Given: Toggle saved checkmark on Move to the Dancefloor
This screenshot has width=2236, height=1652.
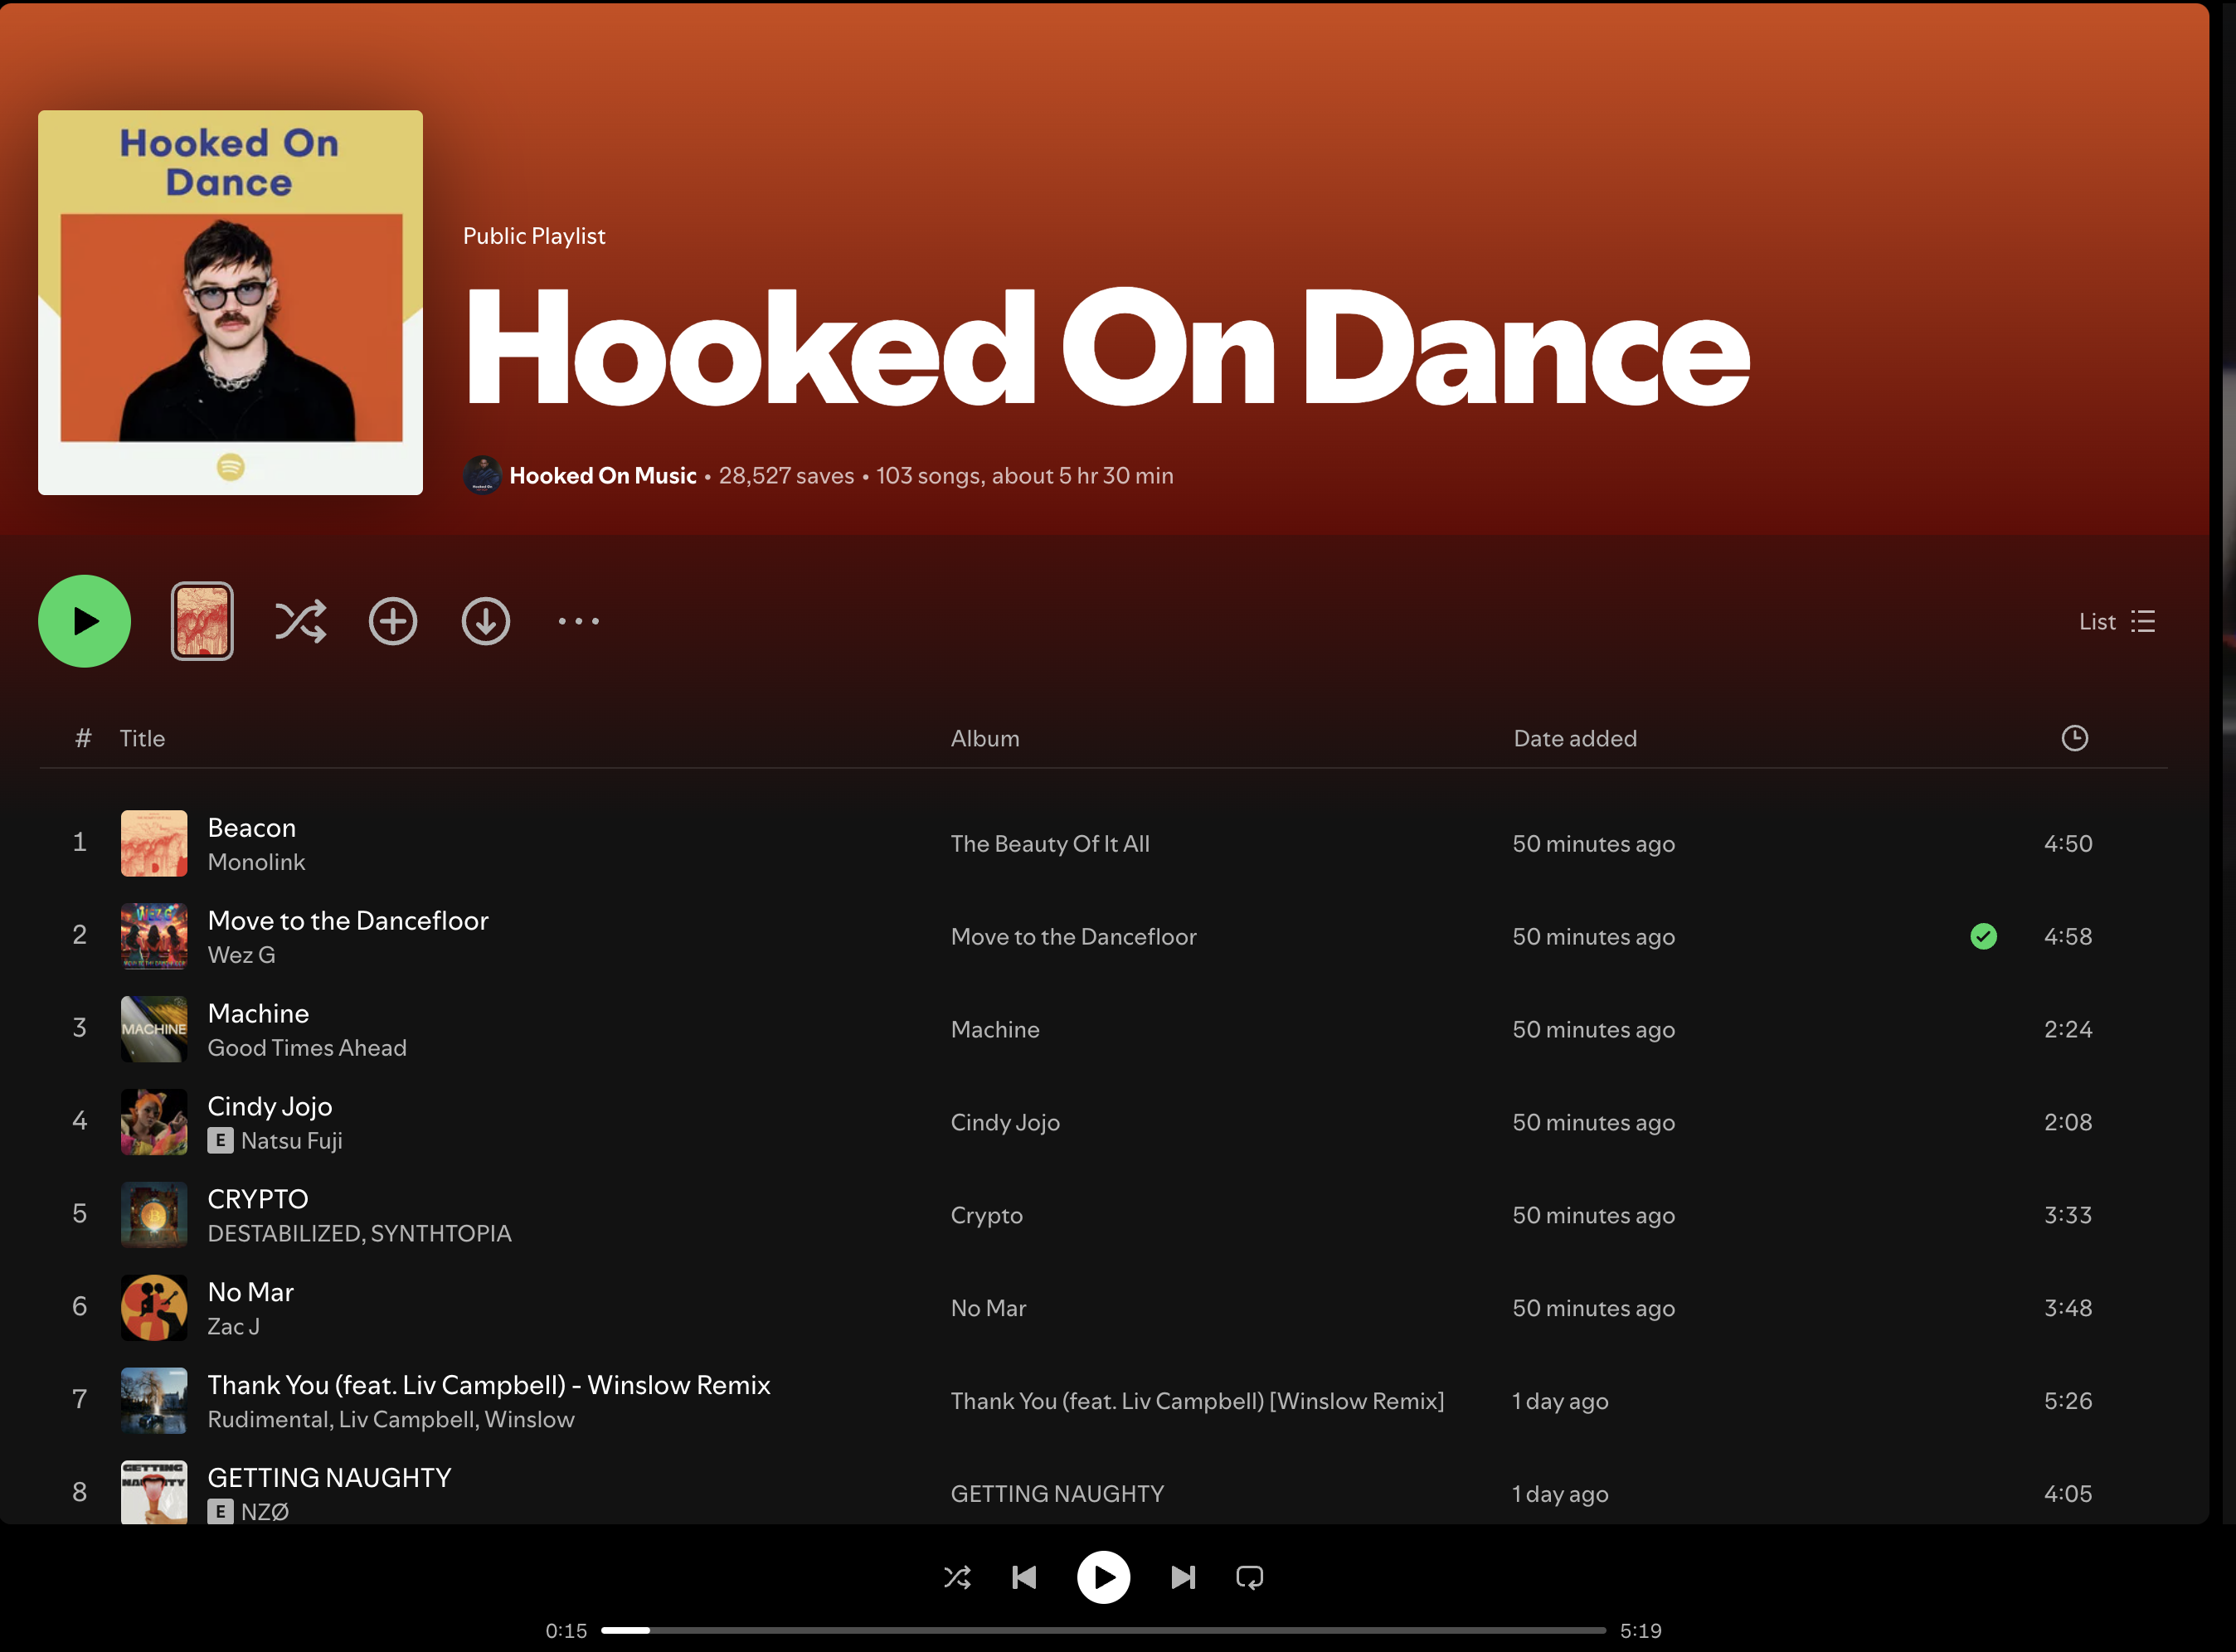Looking at the screenshot, I should (x=1983, y=936).
